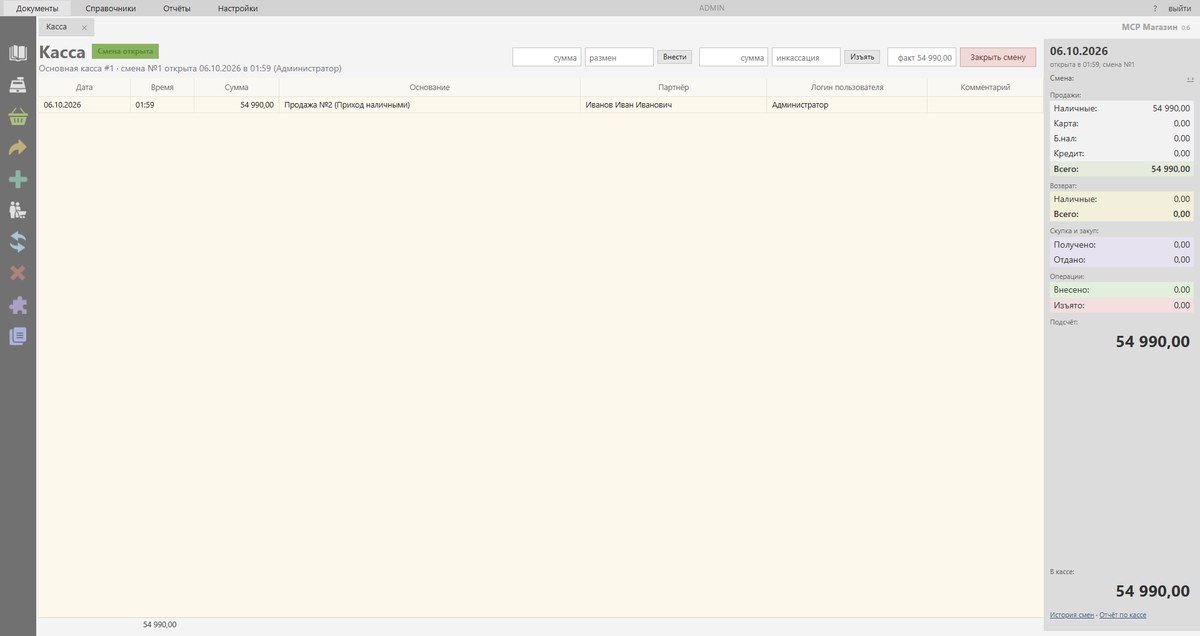This screenshot has width=1200, height=636.
Task: Sort table by Время column header
Action: pos(162,88)
